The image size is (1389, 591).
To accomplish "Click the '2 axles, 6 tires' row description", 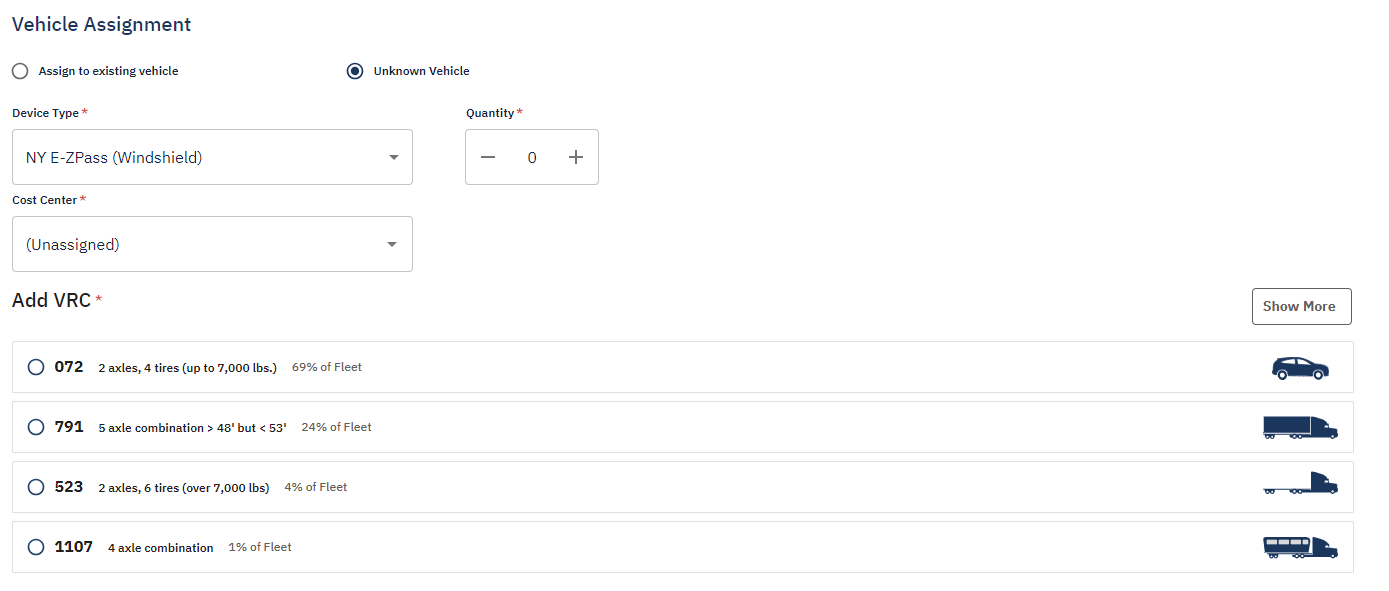I will (184, 488).
